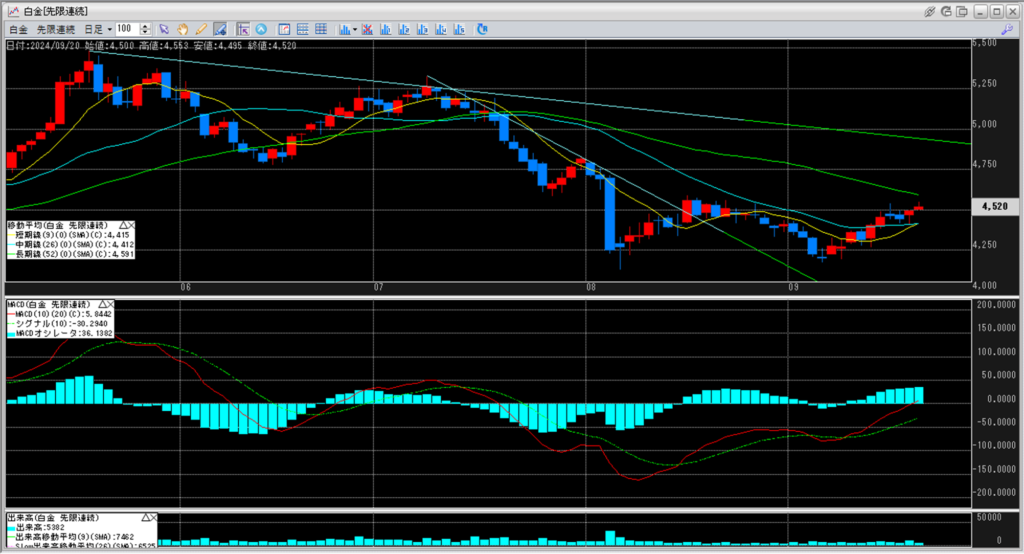Image resolution: width=1024 pixels, height=554 pixels.
Task: Toggle the highlighted drawing-edit tool button
Action: coord(220,29)
